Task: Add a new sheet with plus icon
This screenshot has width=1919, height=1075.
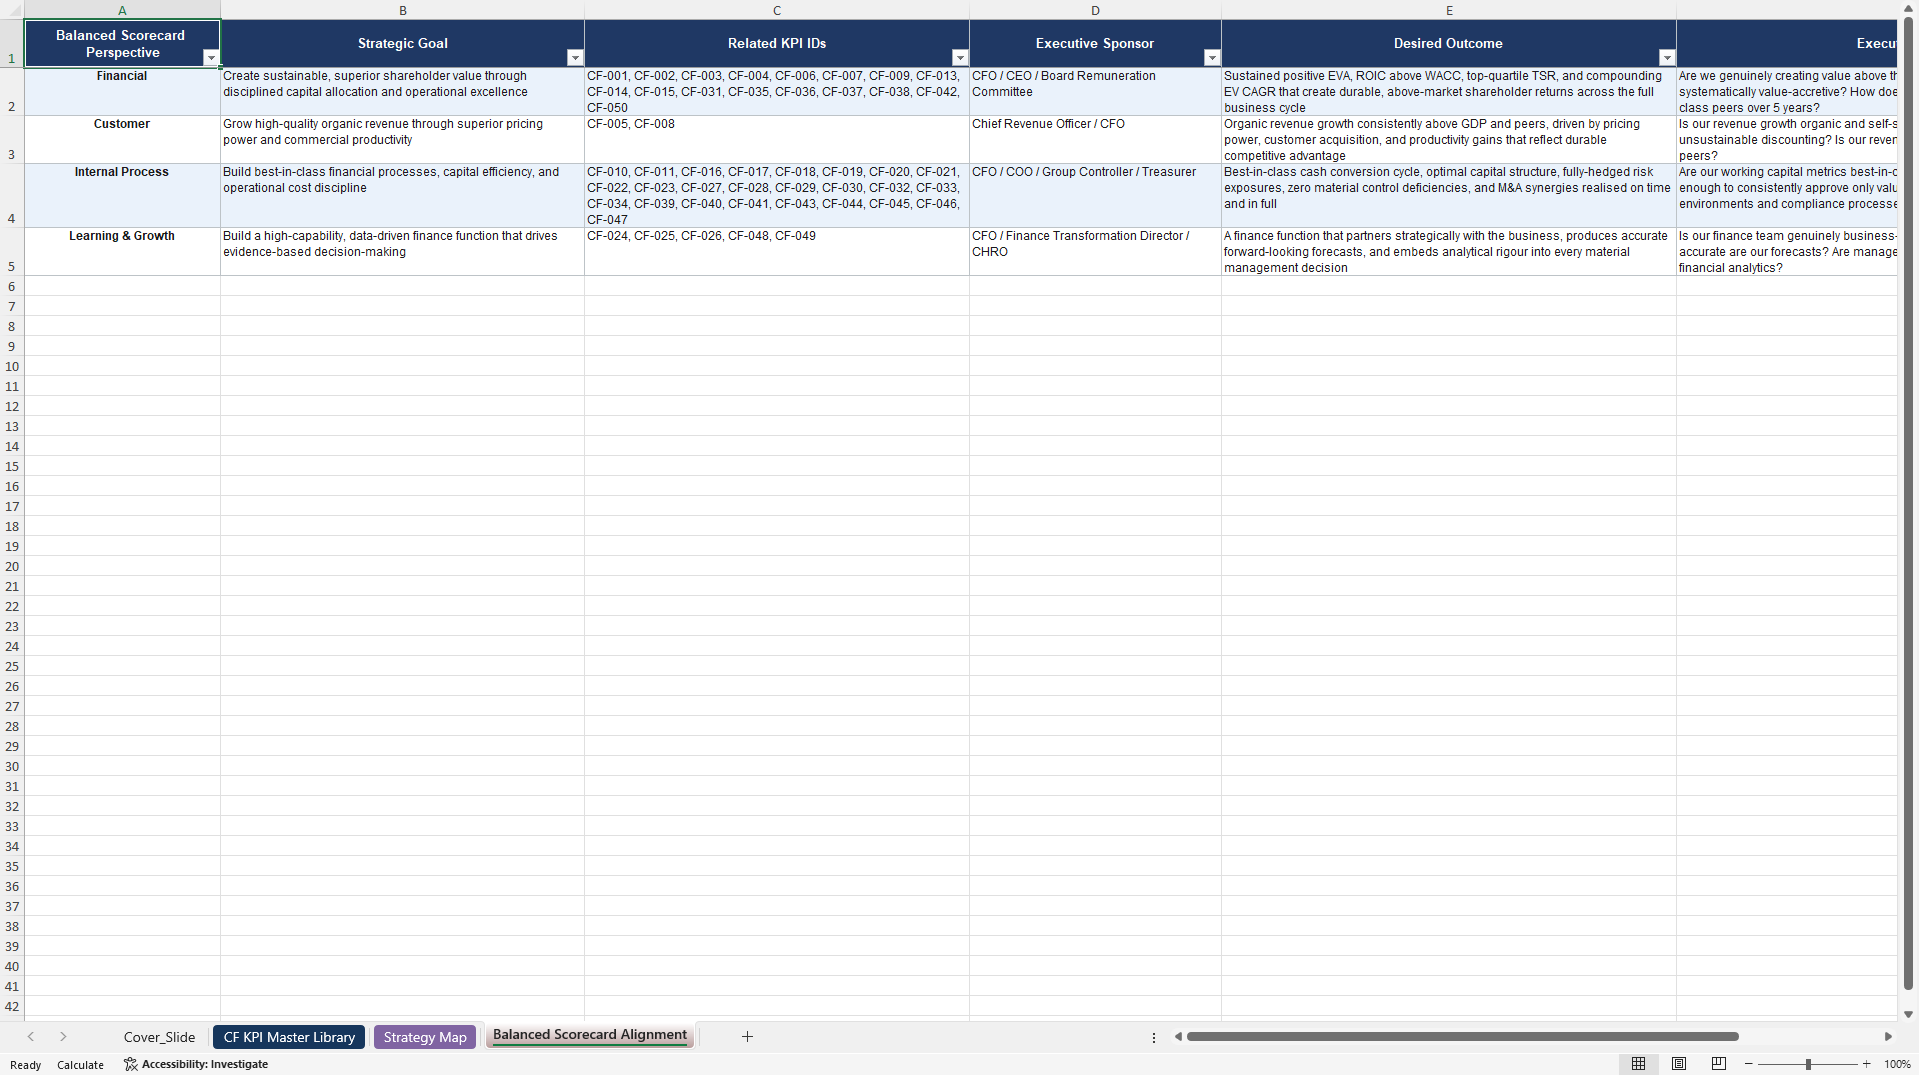Action: coord(747,1037)
